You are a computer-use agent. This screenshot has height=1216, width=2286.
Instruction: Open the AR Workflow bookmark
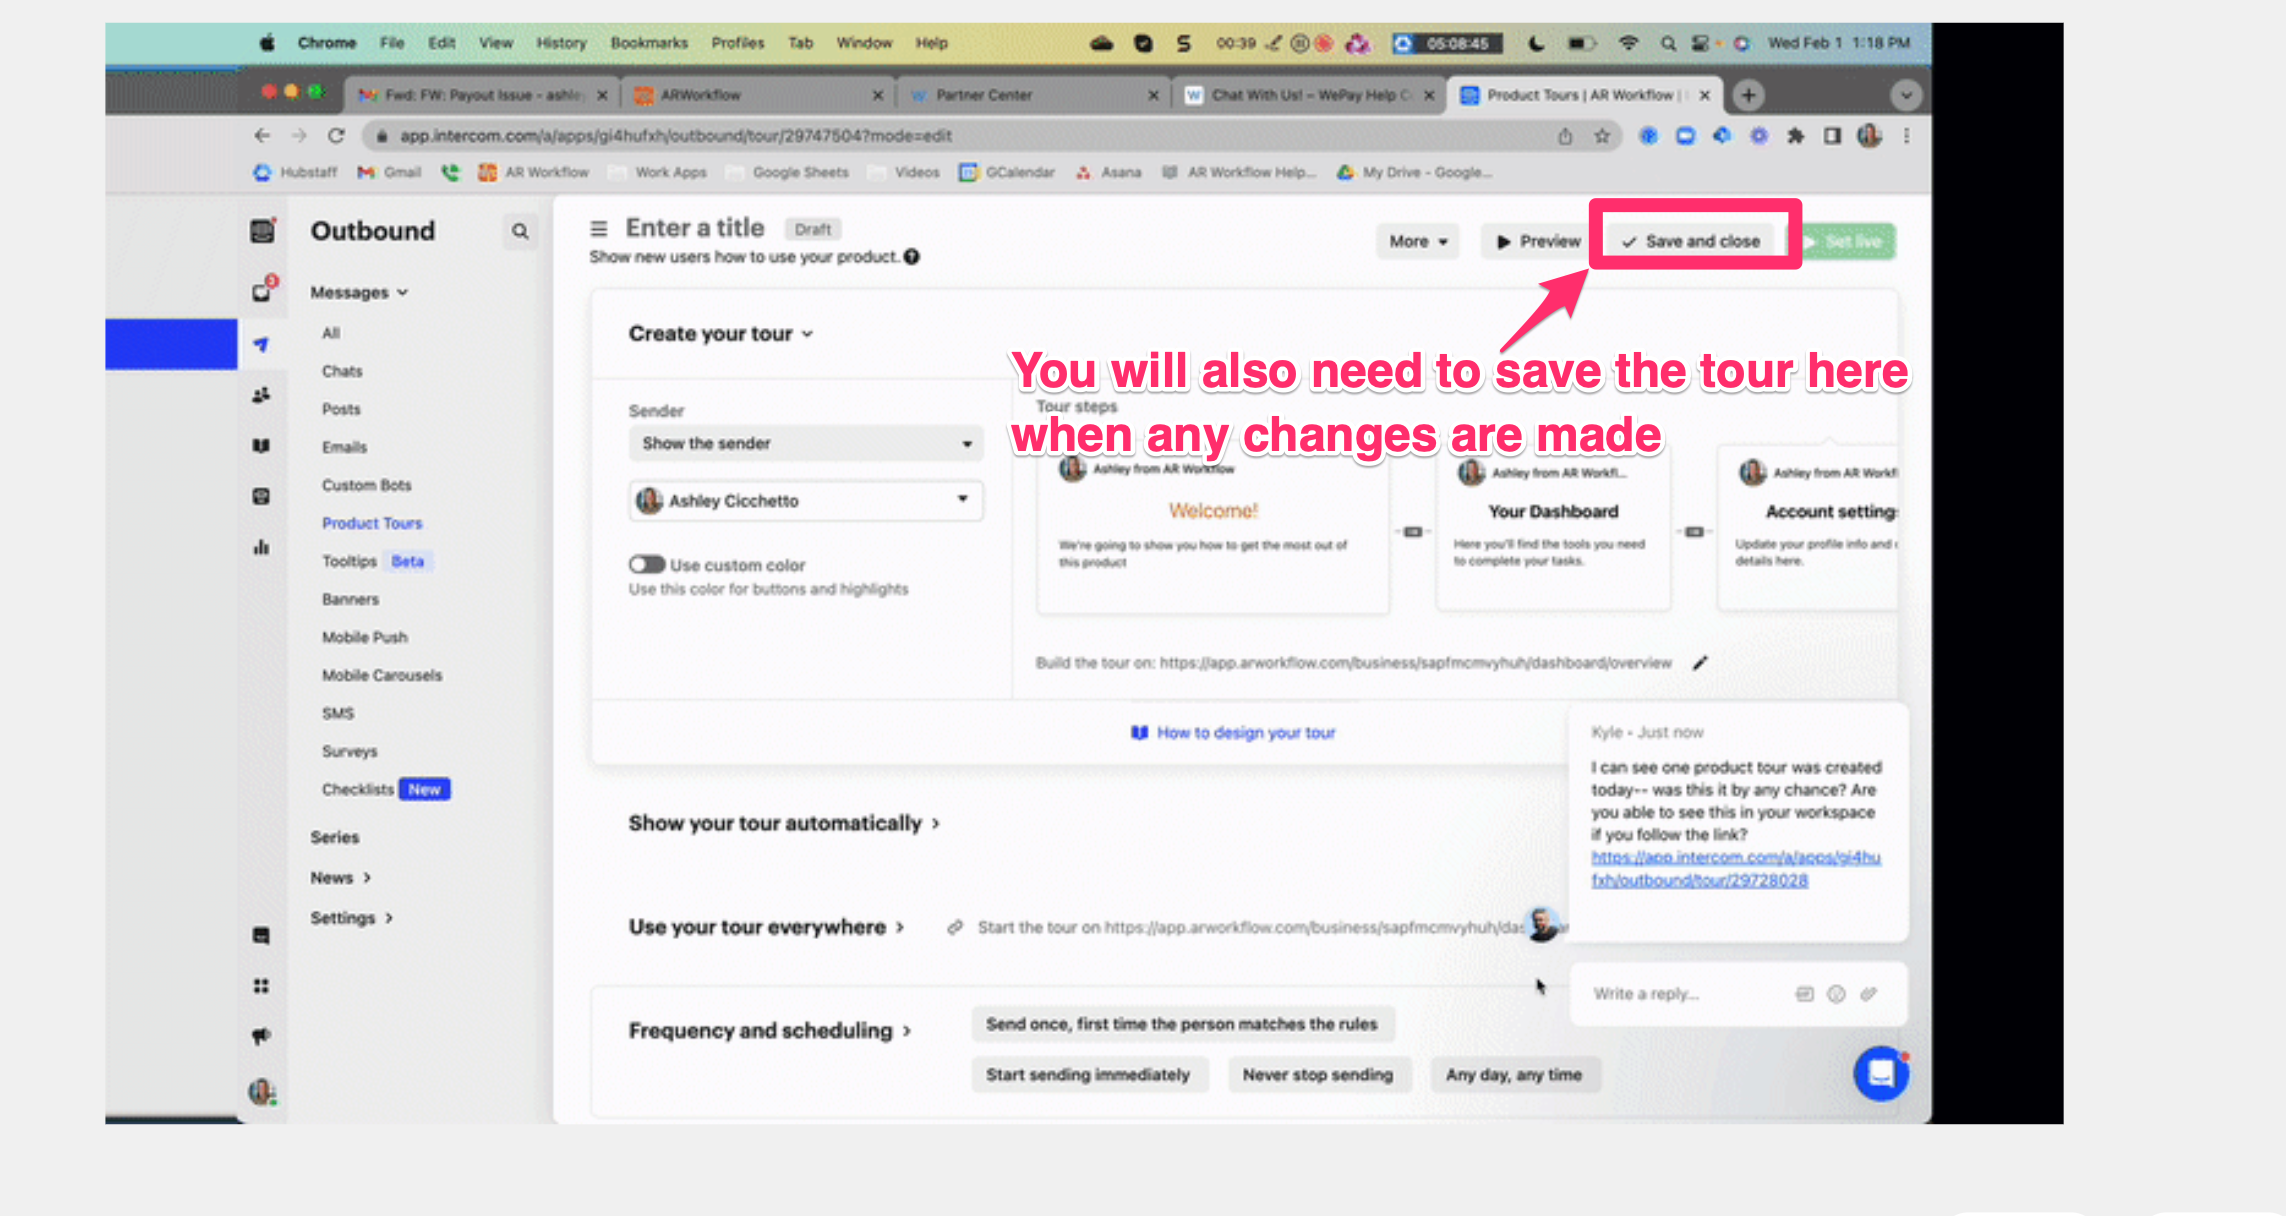(x=534, y=172)
